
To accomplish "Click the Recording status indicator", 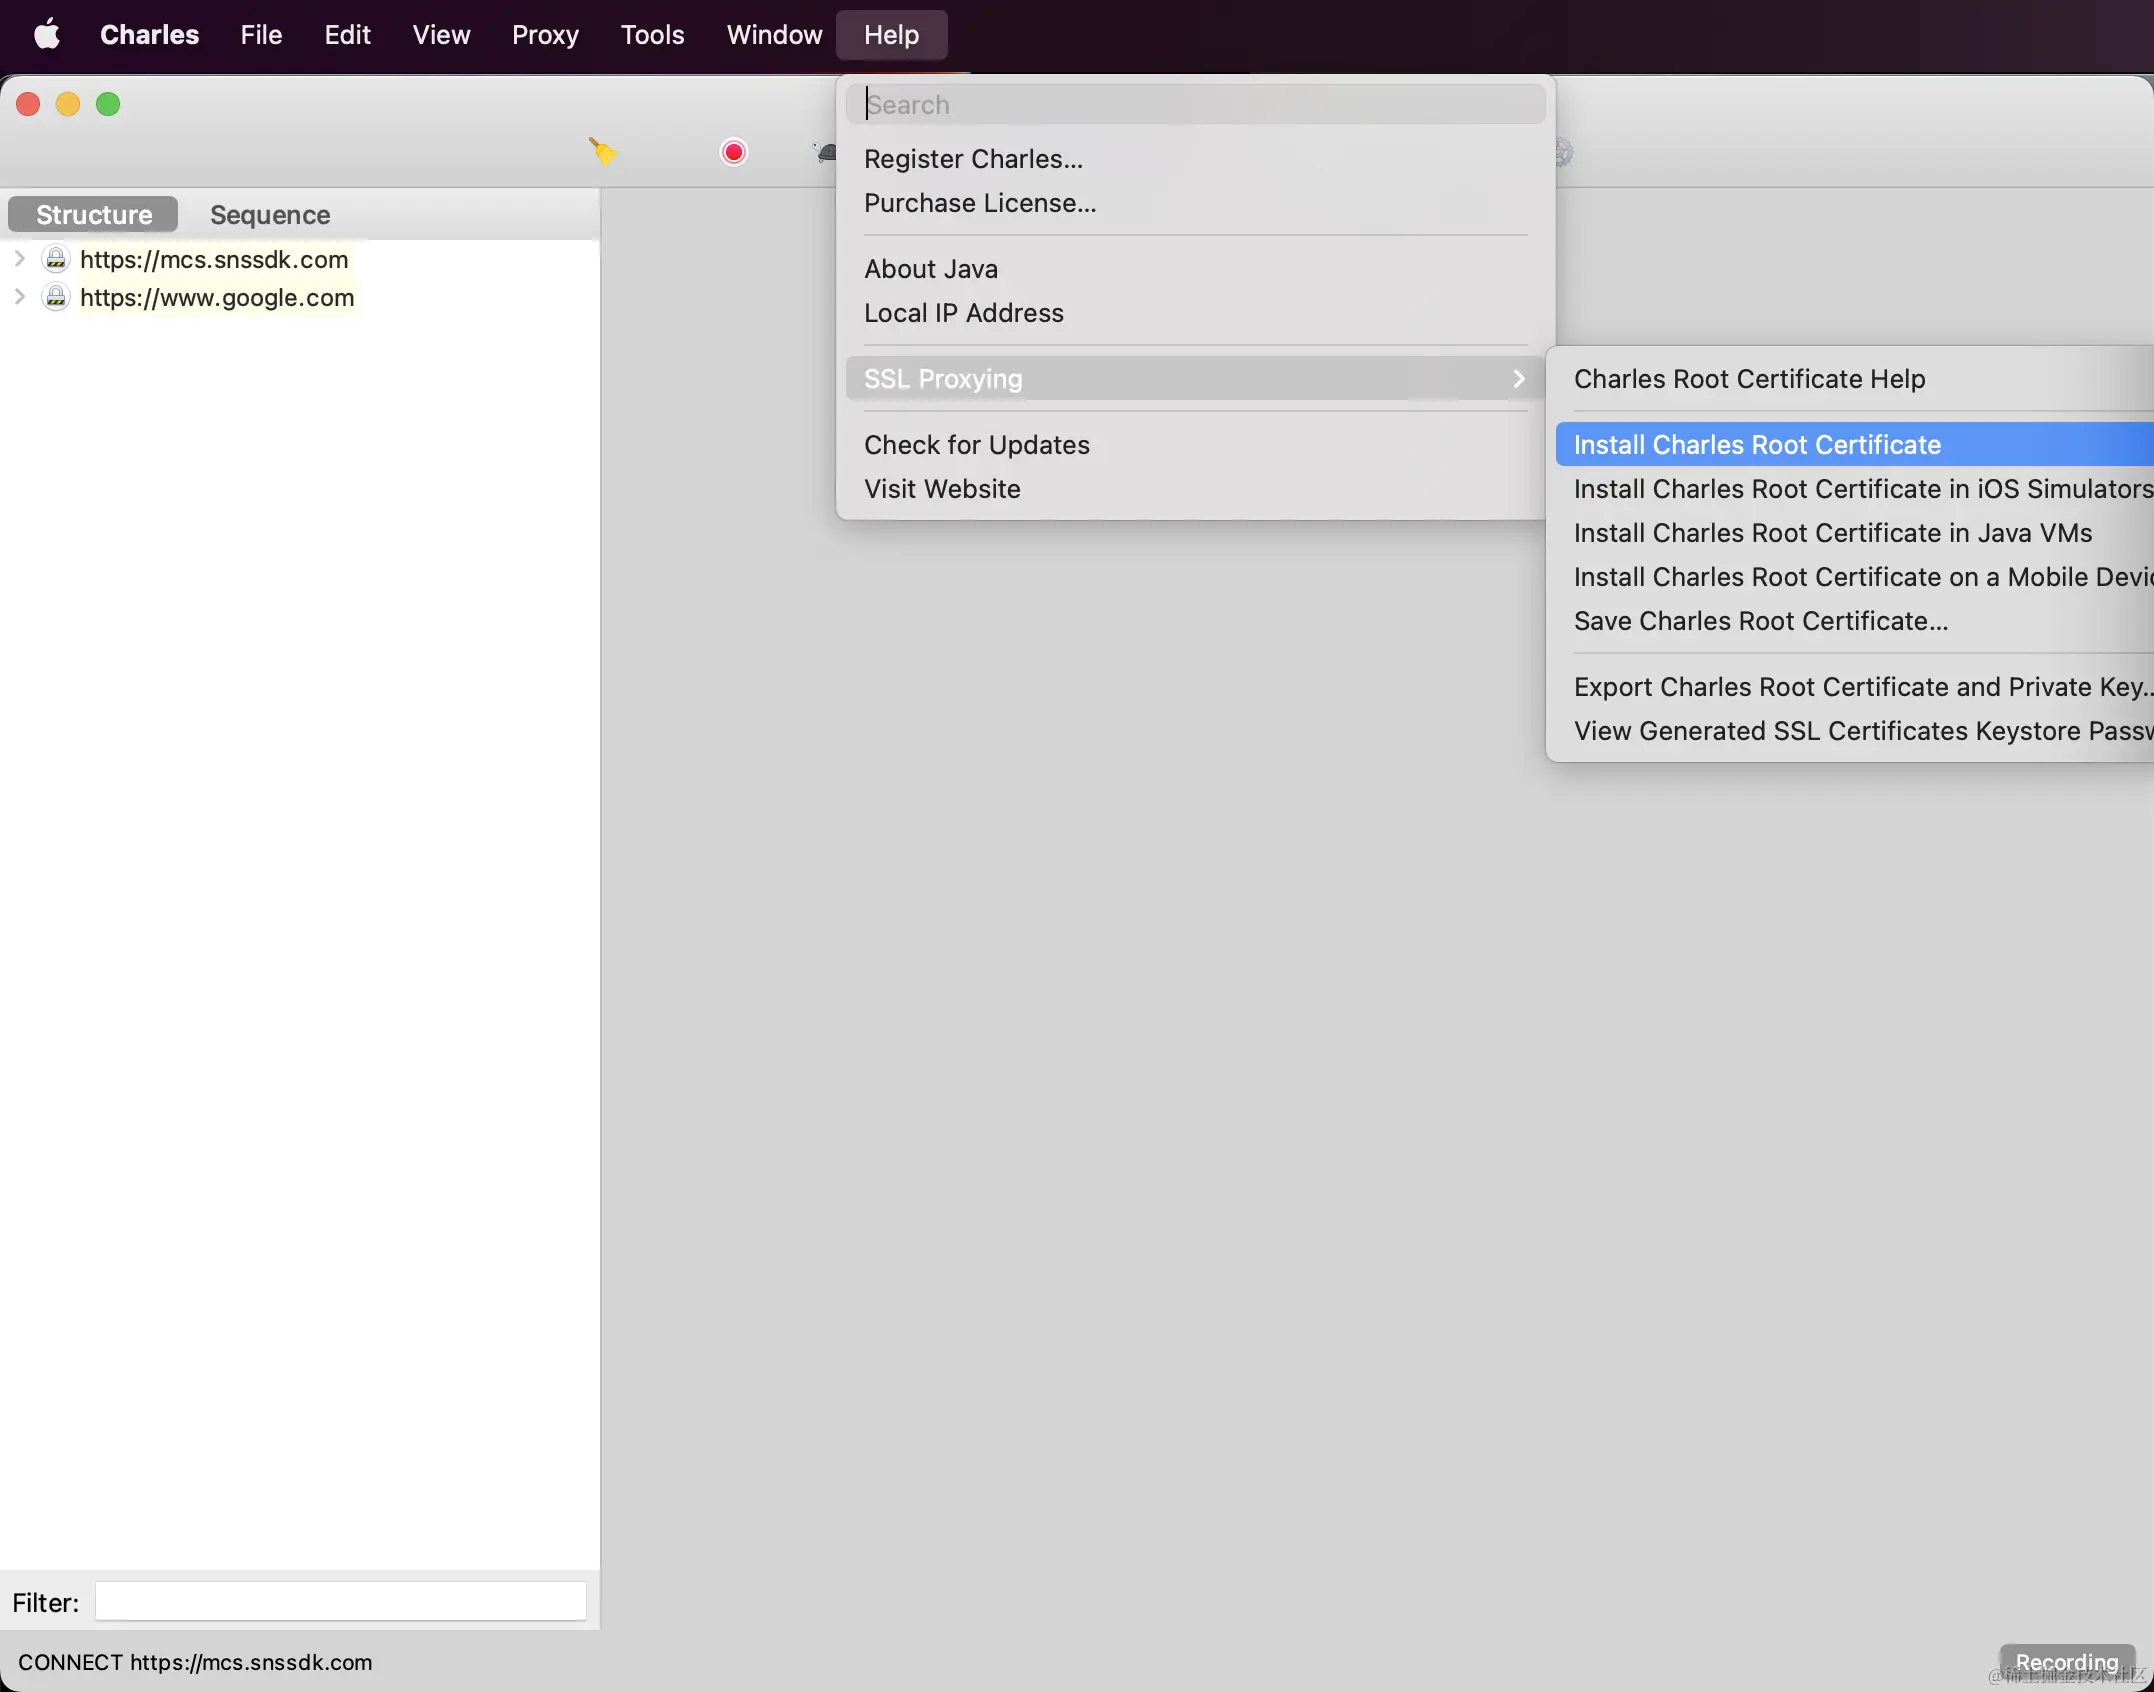I will coord(2067,1661).
